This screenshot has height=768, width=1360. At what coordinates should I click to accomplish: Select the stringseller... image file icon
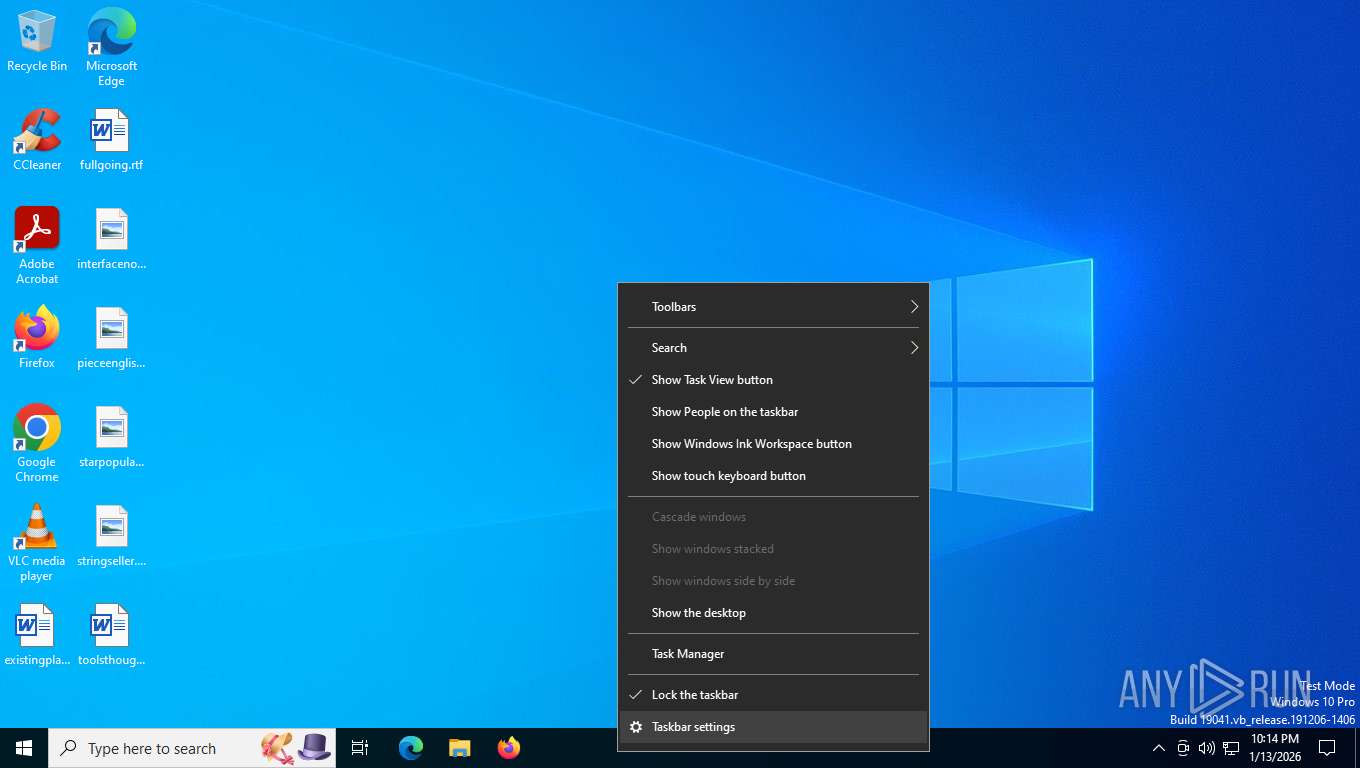111,536
